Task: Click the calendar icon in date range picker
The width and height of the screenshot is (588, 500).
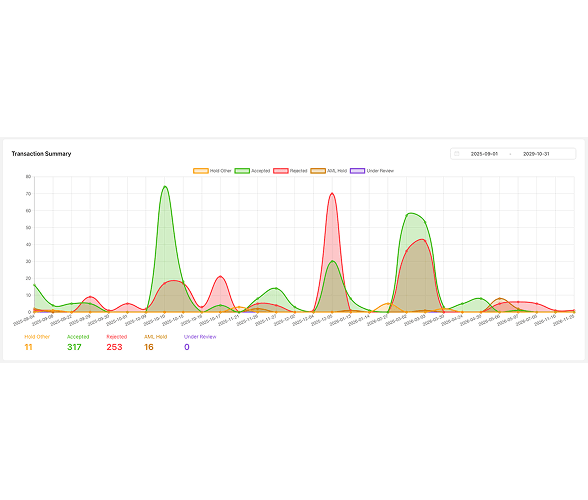Action: coord(457,154)
